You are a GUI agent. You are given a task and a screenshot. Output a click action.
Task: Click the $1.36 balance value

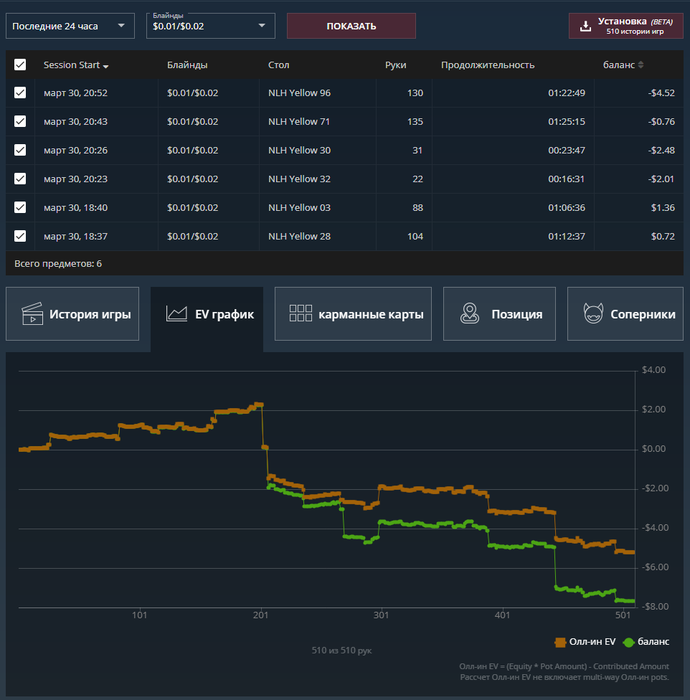click(x=663, y=207)
